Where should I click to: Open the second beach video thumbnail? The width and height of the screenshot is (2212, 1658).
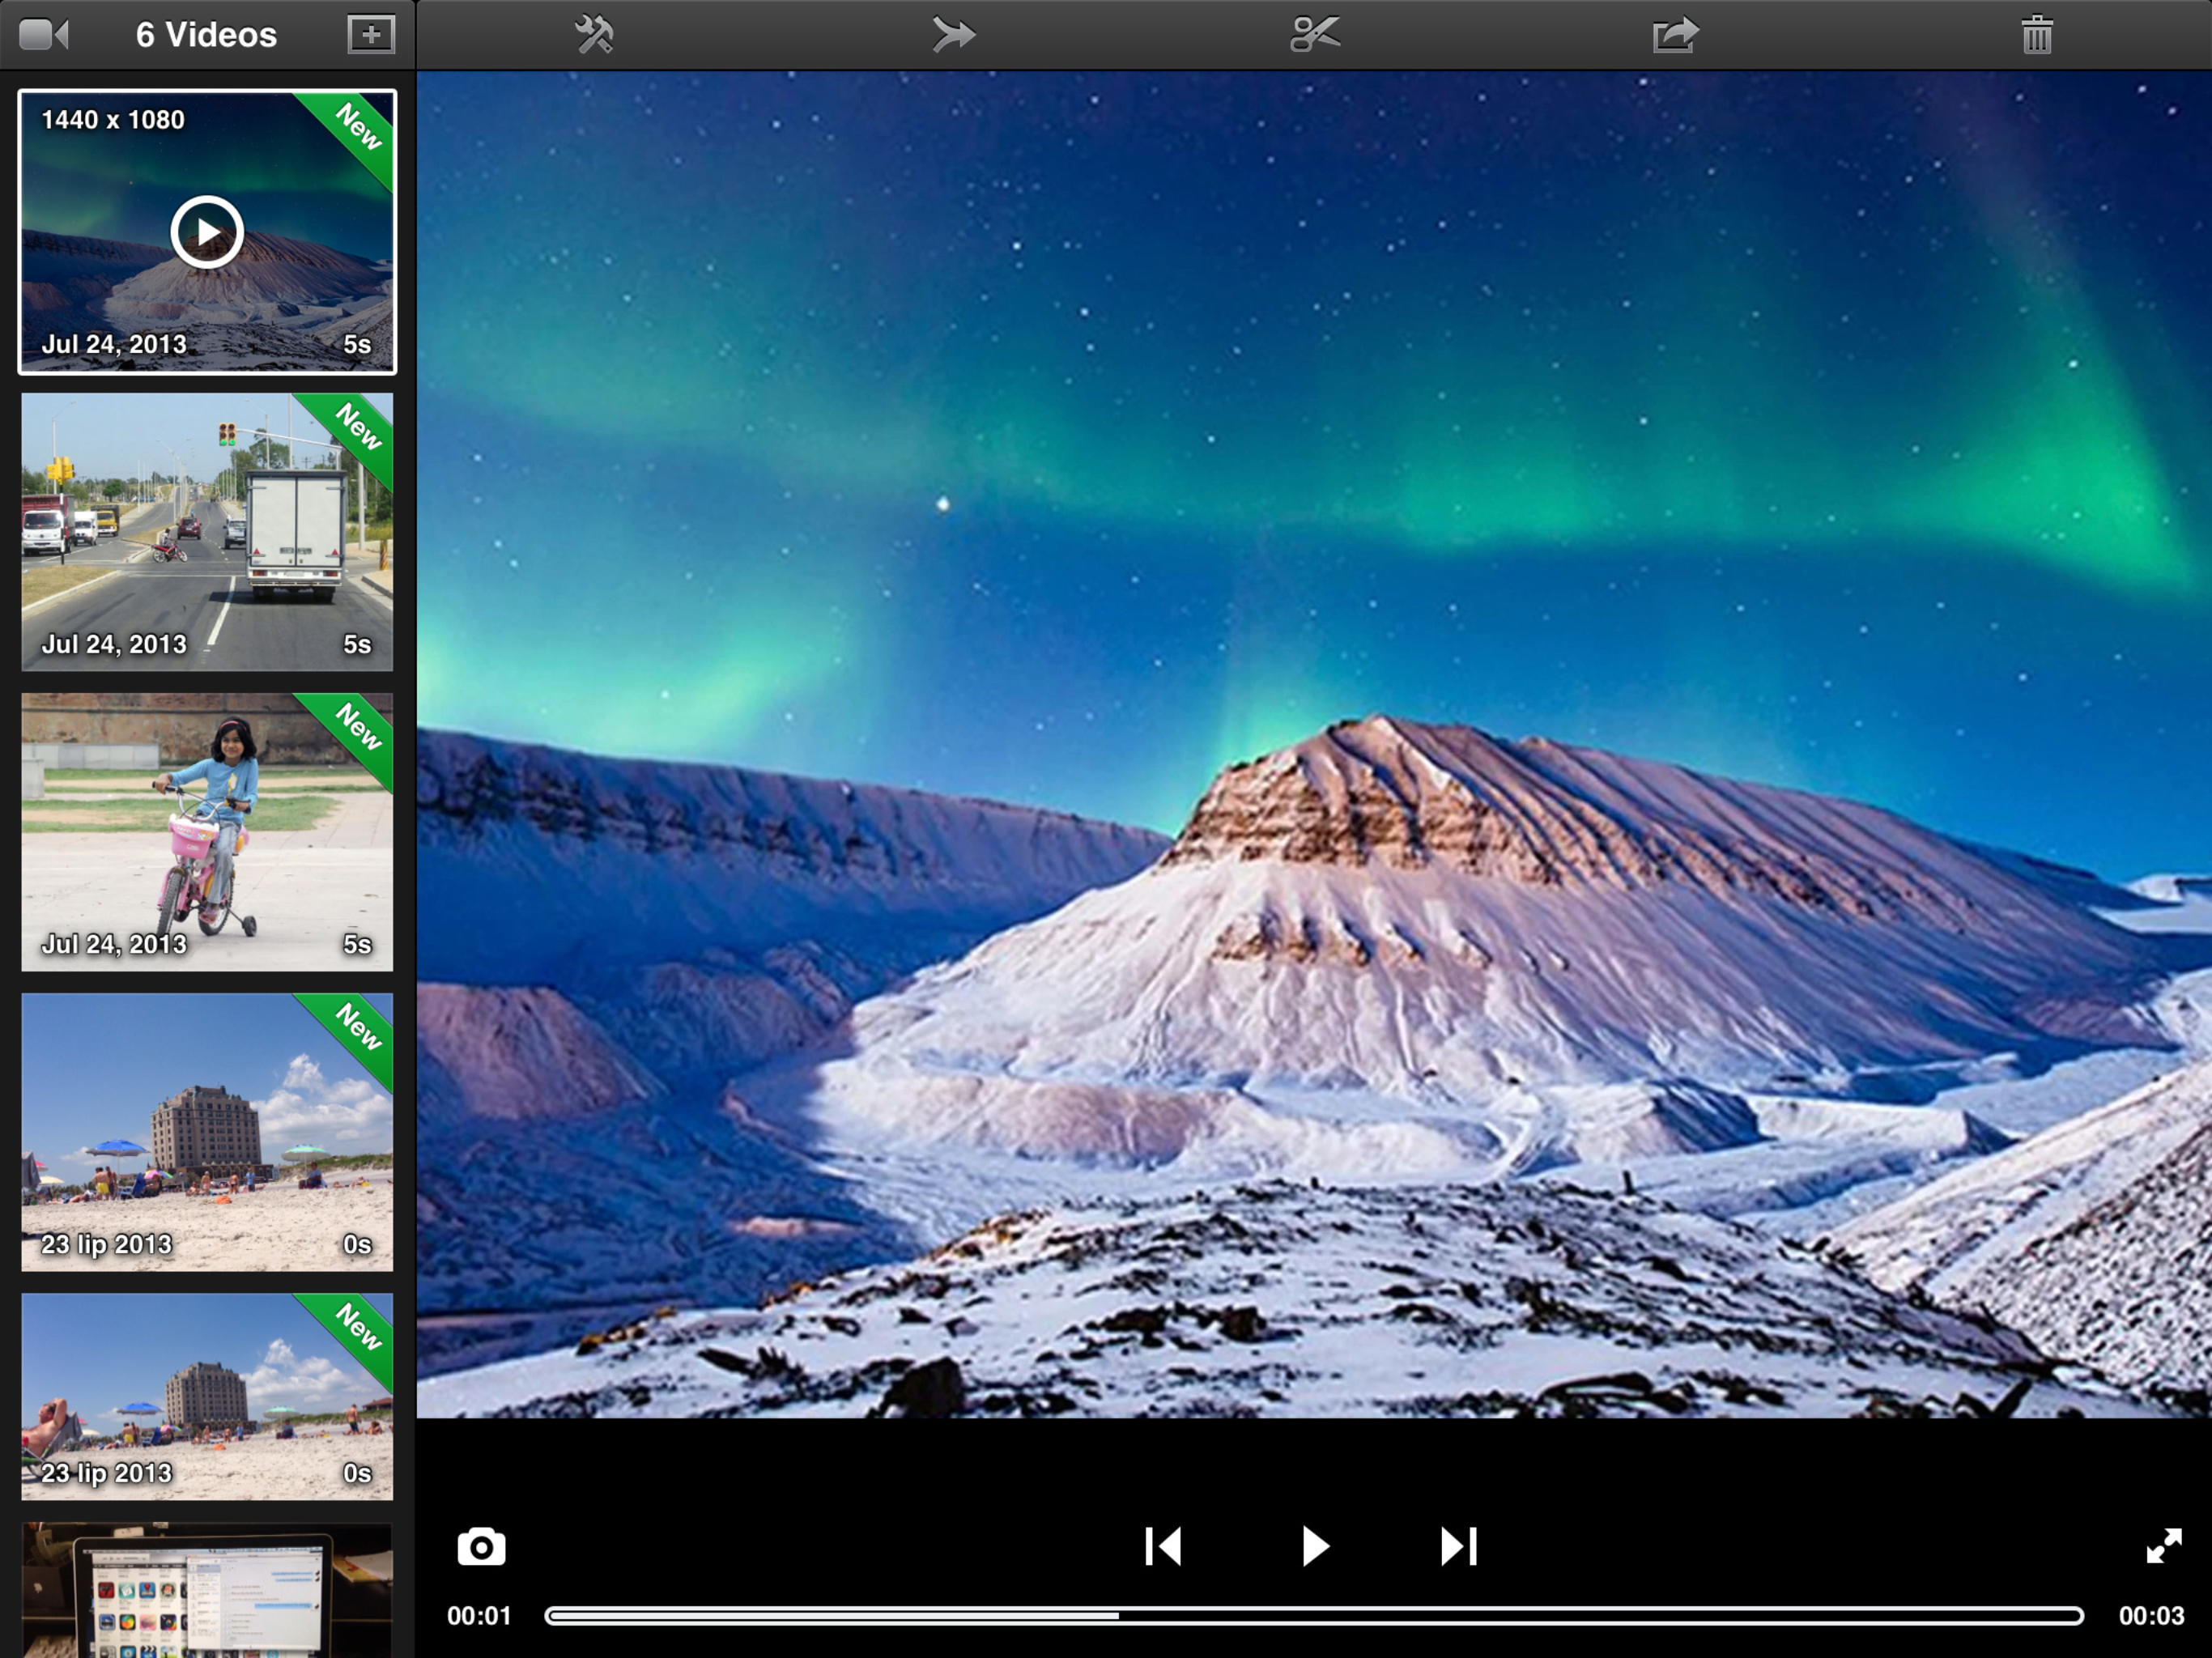point(207,1396)
